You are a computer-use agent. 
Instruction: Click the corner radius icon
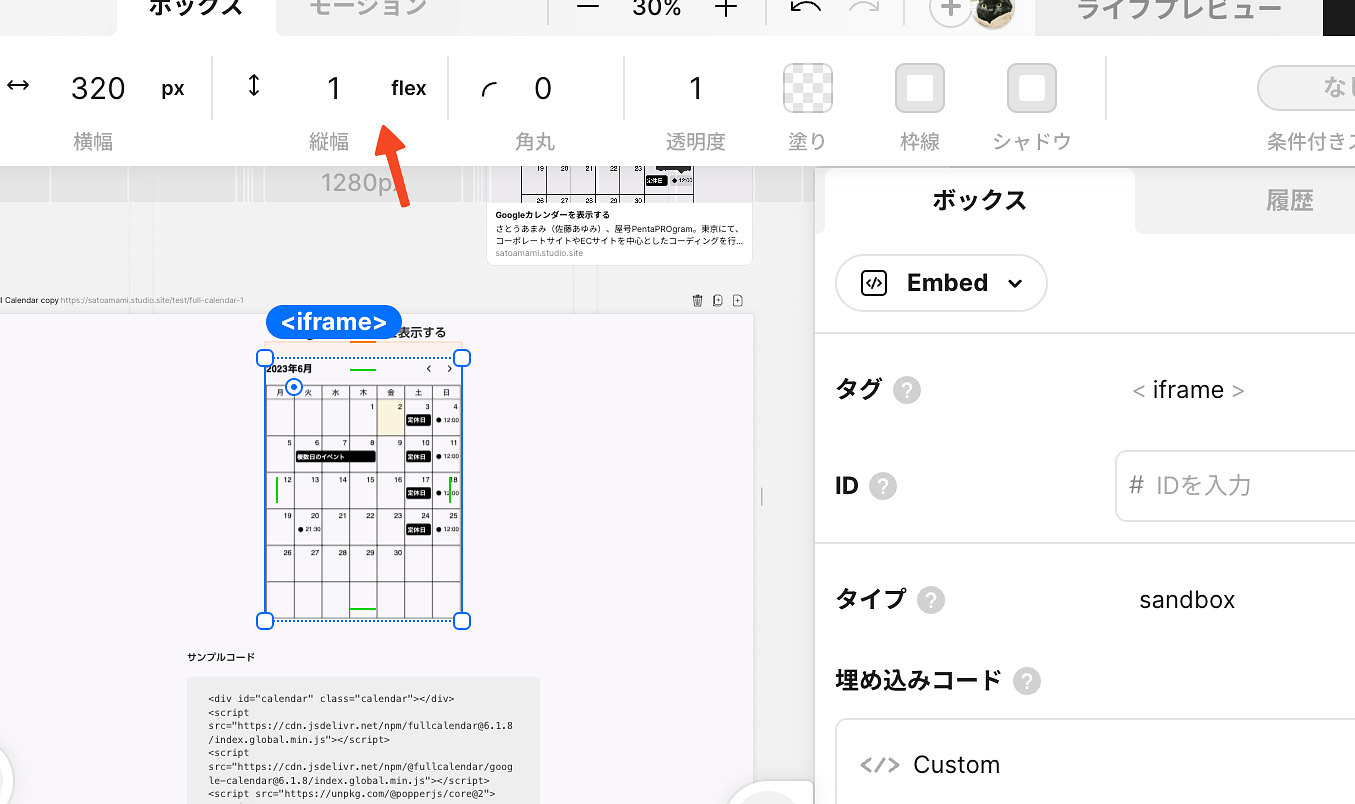click(x=489, y=90)
